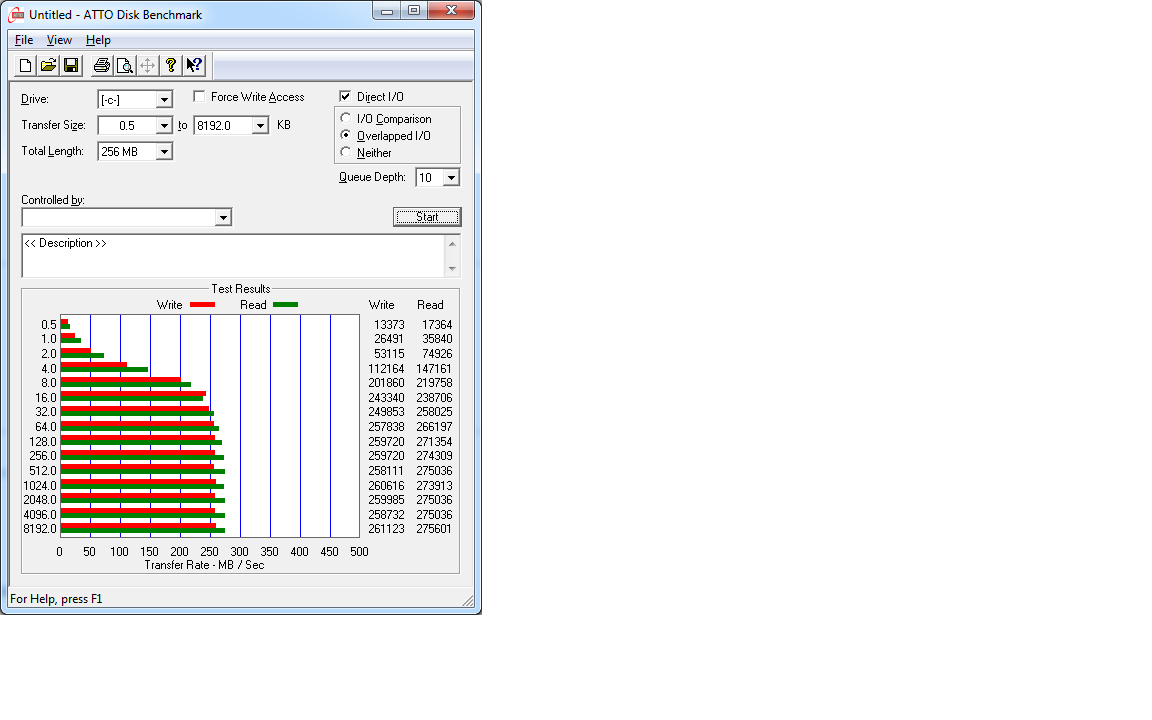This screenshot has width=1152, height=720.
Task: Print results with the printer icon
Action: pos(102,65)
